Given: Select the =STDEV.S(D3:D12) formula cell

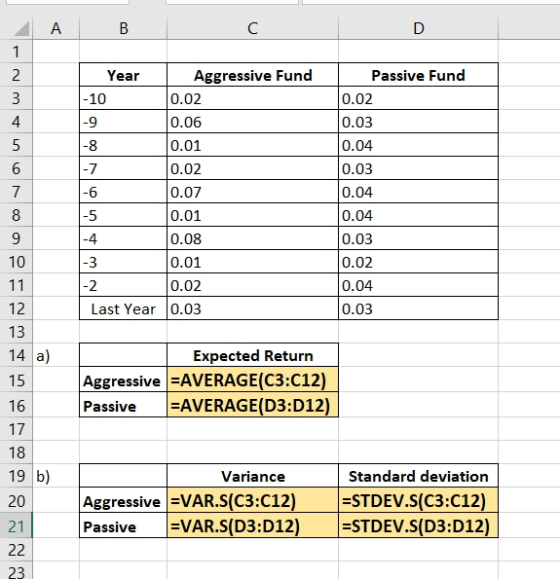Looking at the screenshot, I should pyautogui.click(x=418, y=525).
